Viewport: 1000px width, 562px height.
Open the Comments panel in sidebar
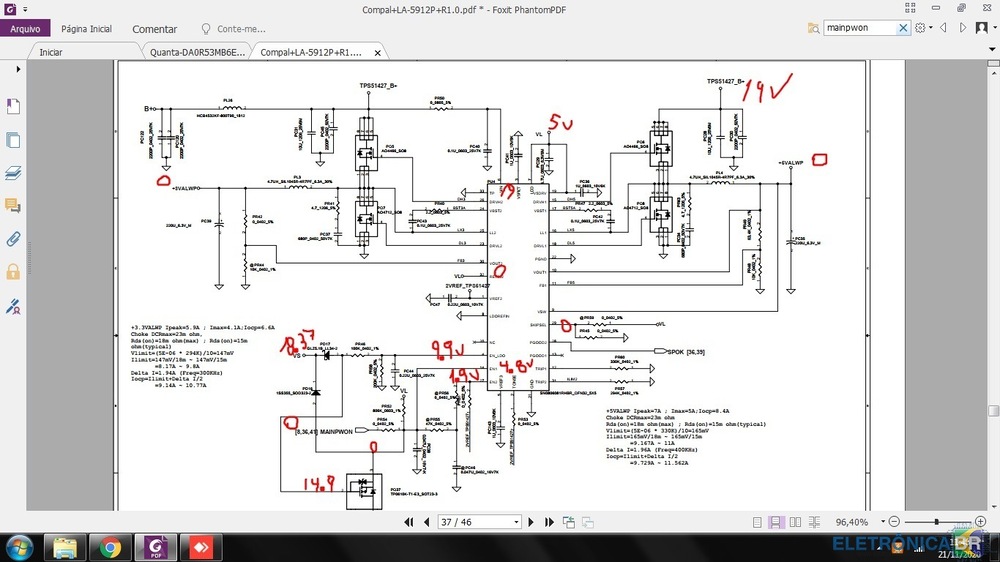click(x=14, y=205)
